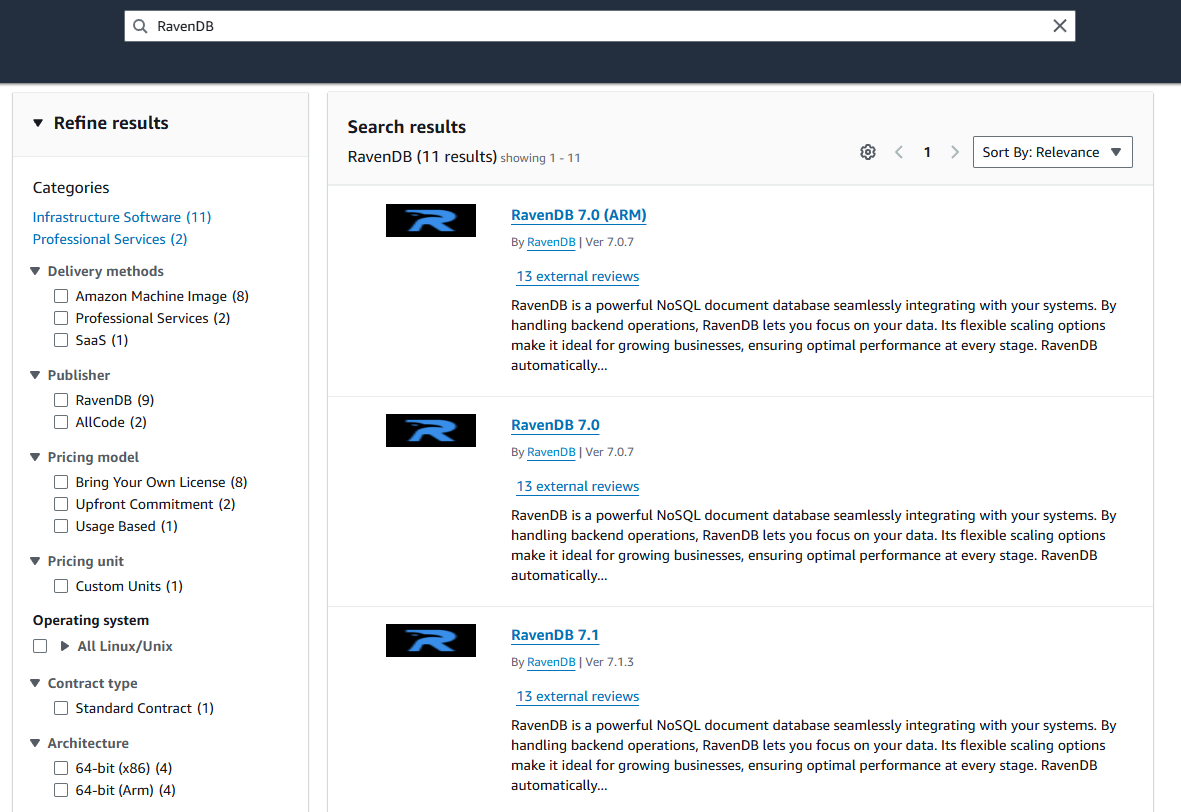Click RavenDB publisher link under RavenDB 7.0
Screen dimensions: 1181x812
pos(551,452)
